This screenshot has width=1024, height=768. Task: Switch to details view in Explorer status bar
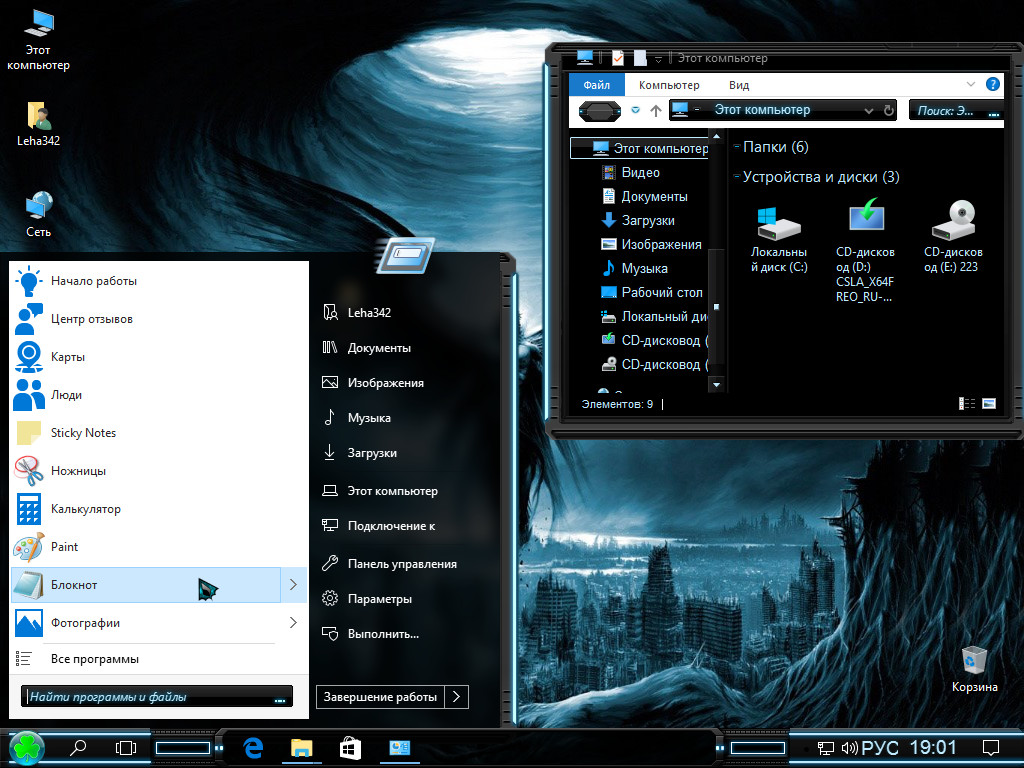[x=967, y=404]
